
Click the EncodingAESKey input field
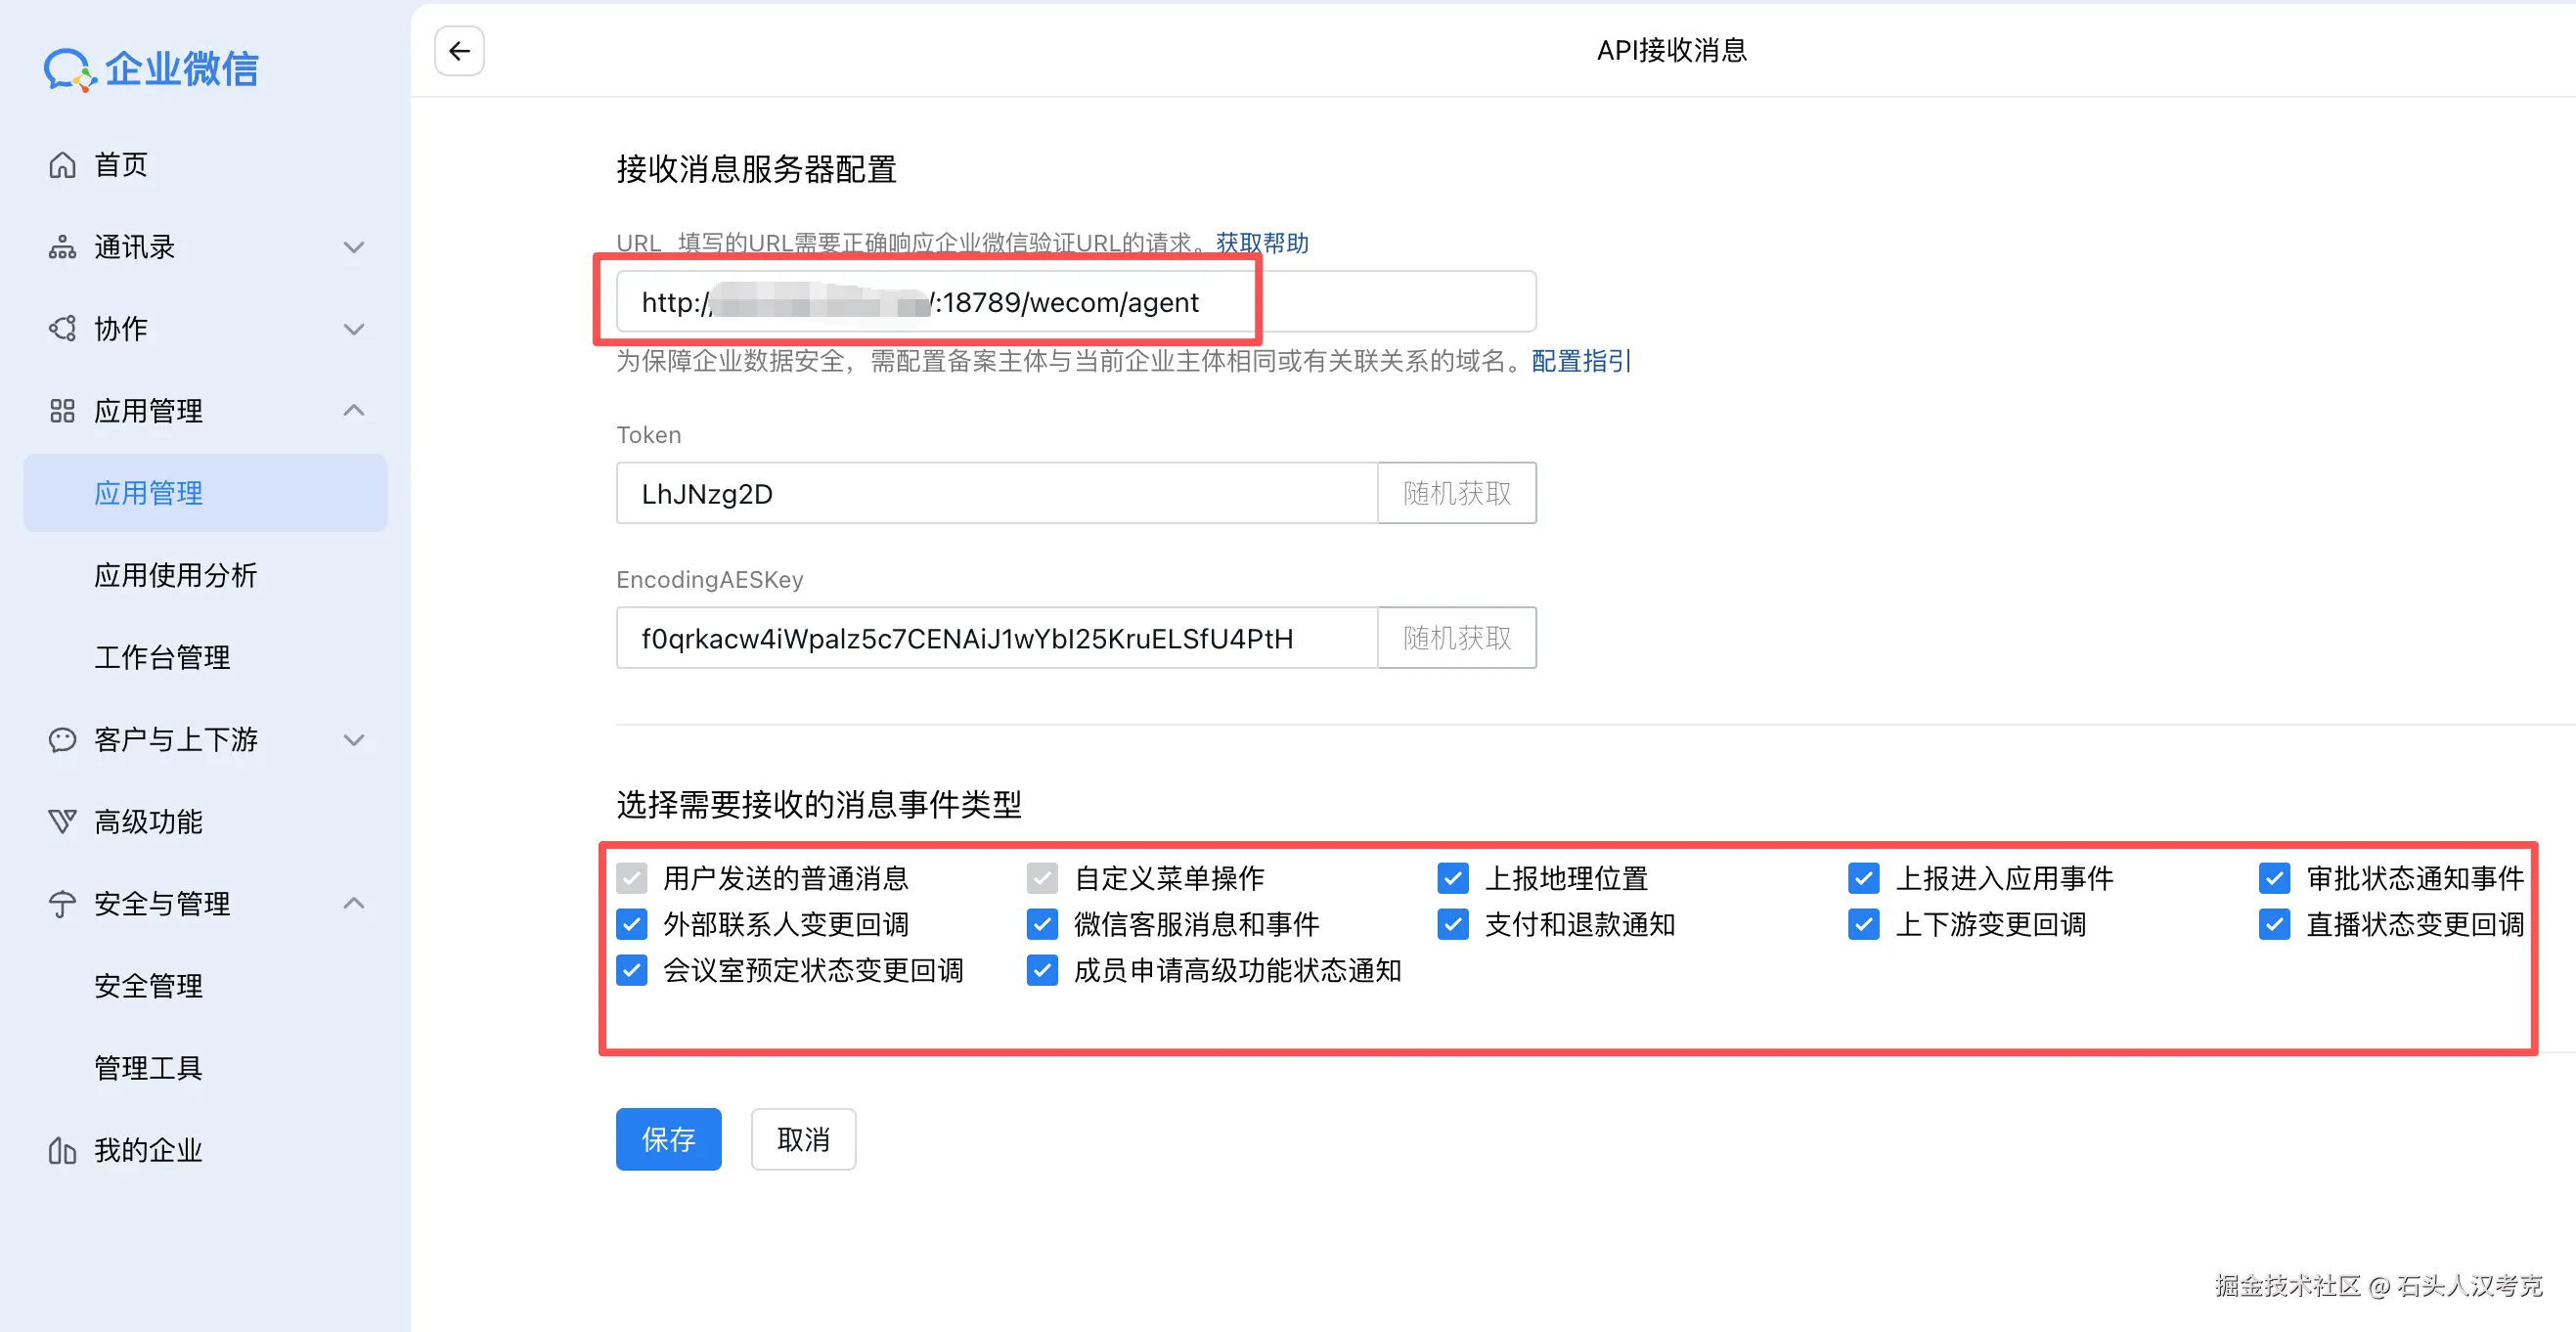click(x=996, y=638)
